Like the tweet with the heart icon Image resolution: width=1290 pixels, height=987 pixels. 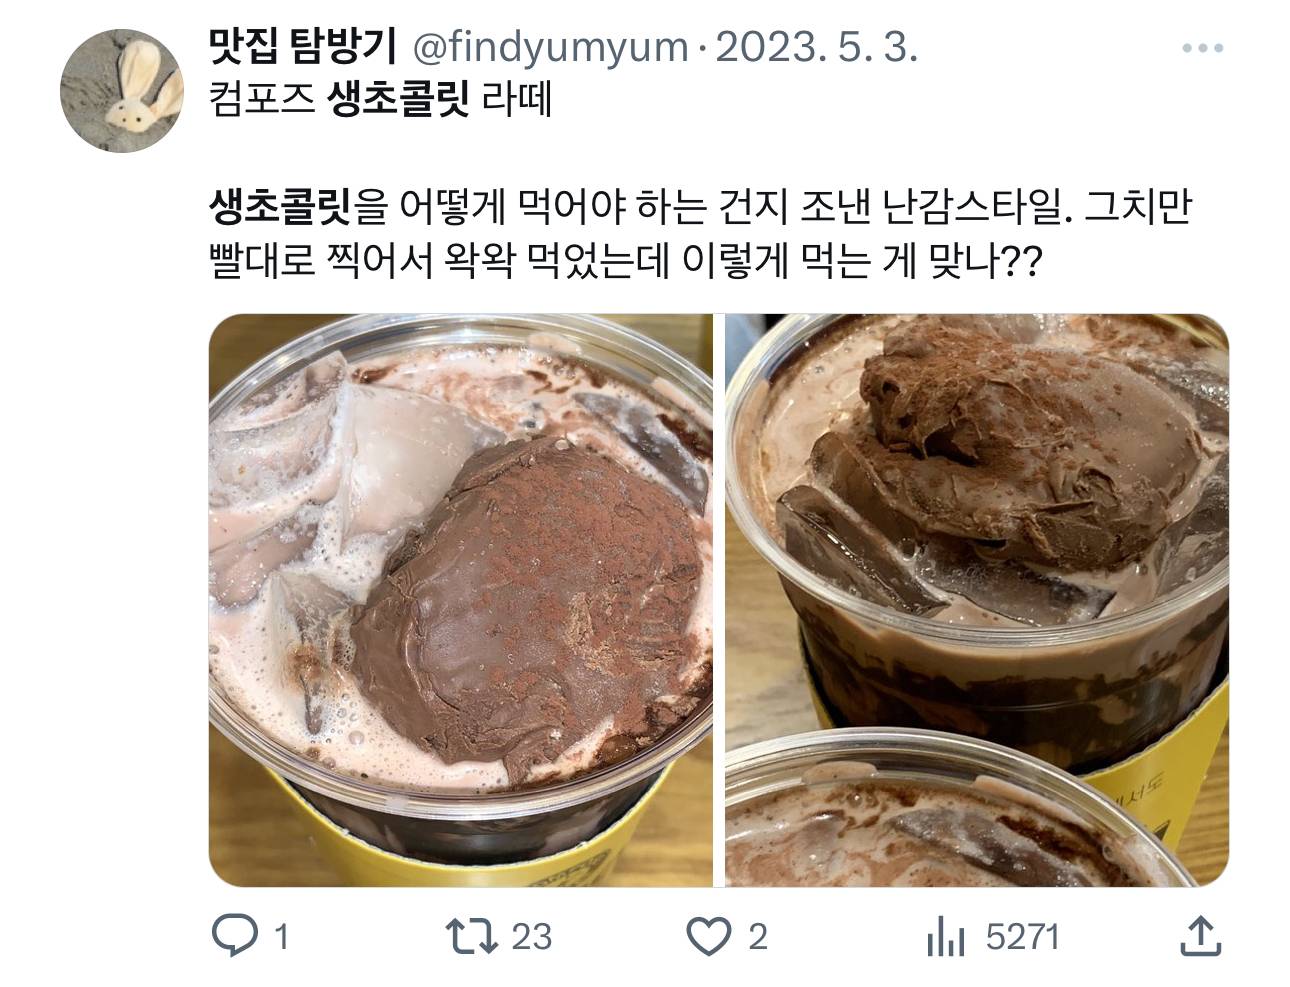coord(710,937)
